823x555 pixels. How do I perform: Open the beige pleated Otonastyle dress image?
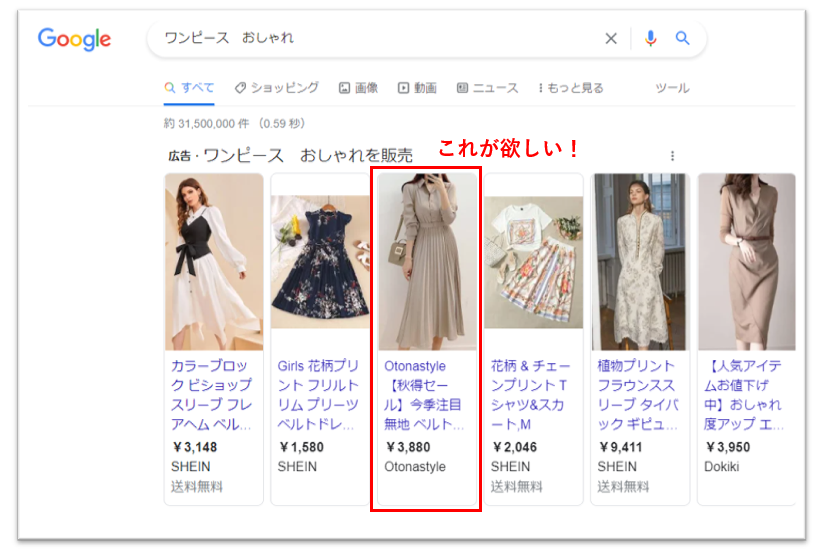(427, 262)
